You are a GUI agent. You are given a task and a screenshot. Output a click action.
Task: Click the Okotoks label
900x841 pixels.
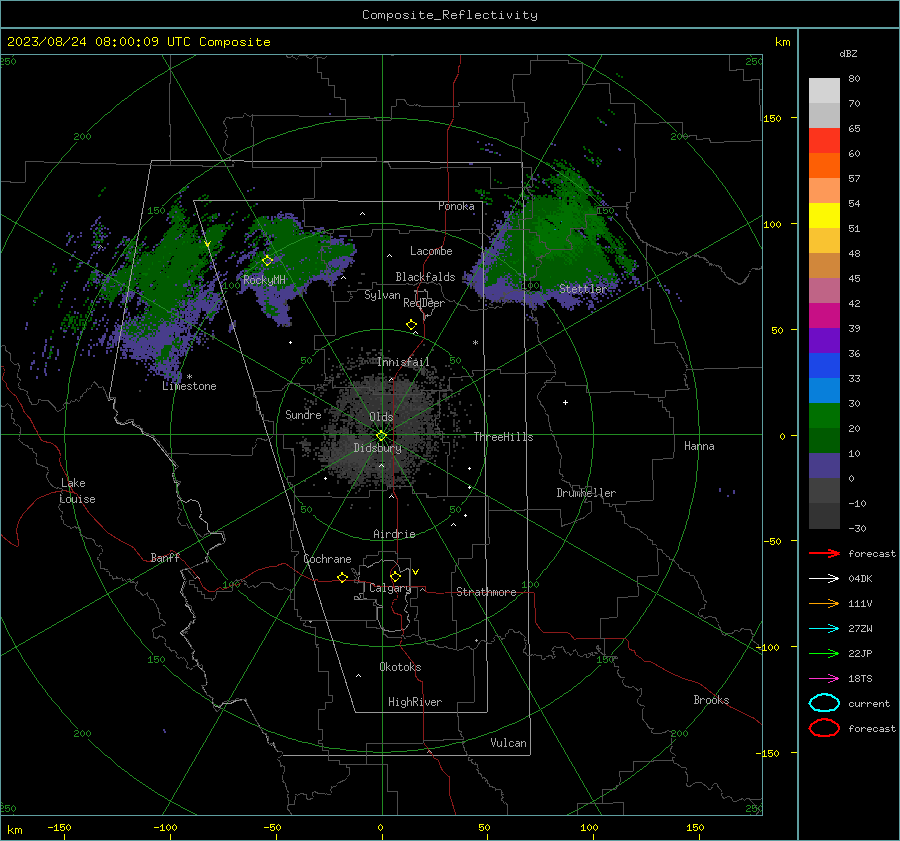[400, 667]
